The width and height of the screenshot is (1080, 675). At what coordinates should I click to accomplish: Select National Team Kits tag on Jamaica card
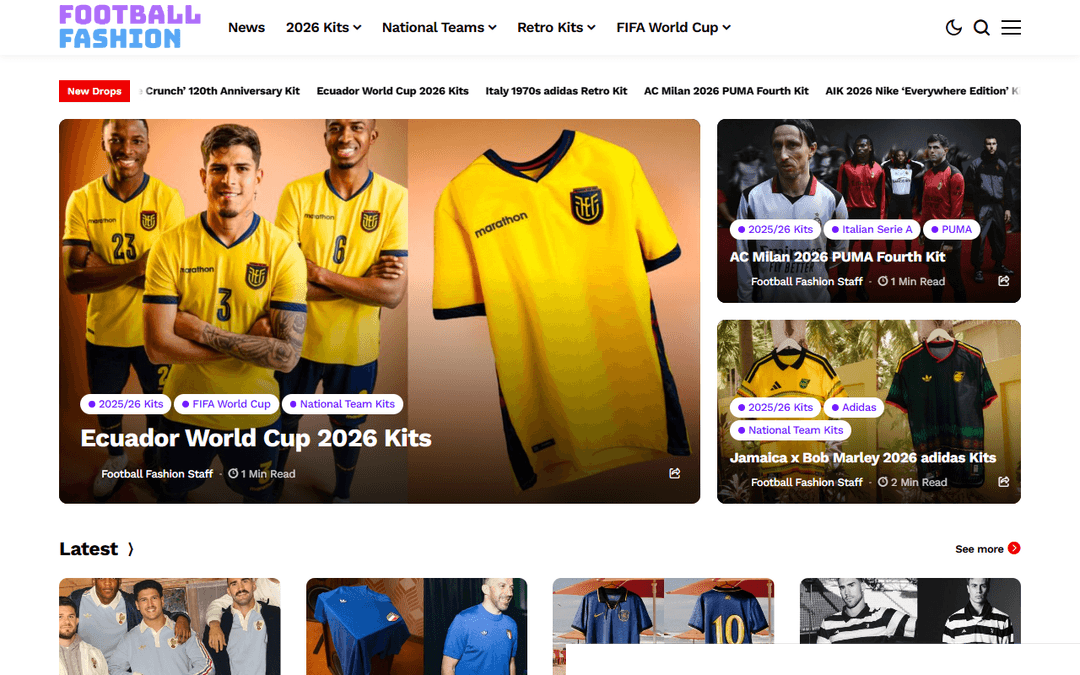tap(791, 430)
